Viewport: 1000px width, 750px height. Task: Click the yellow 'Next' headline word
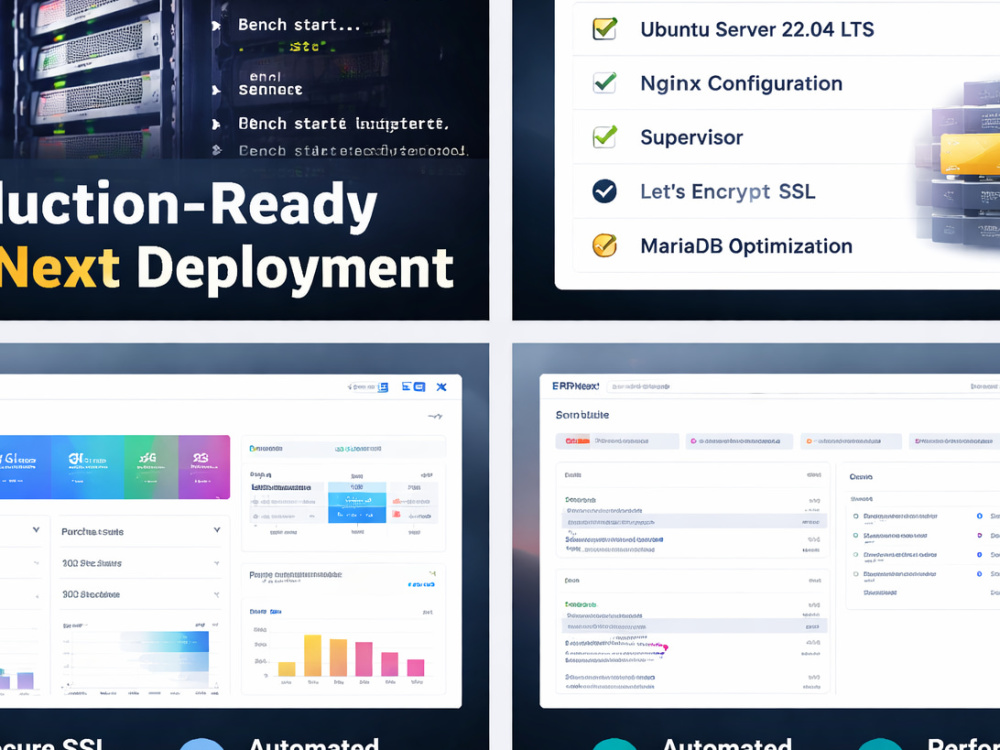click(x=59, y=268)
